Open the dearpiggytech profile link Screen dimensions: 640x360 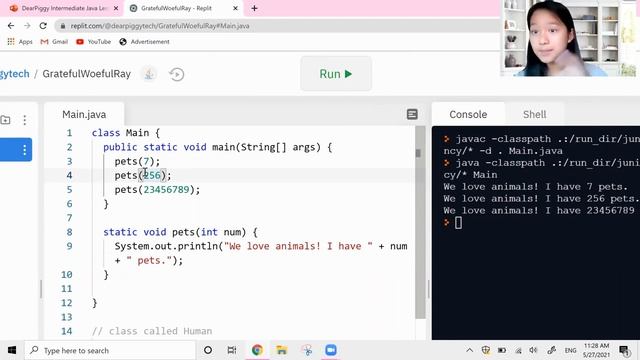pyautogui.click(x=15, y=74)
